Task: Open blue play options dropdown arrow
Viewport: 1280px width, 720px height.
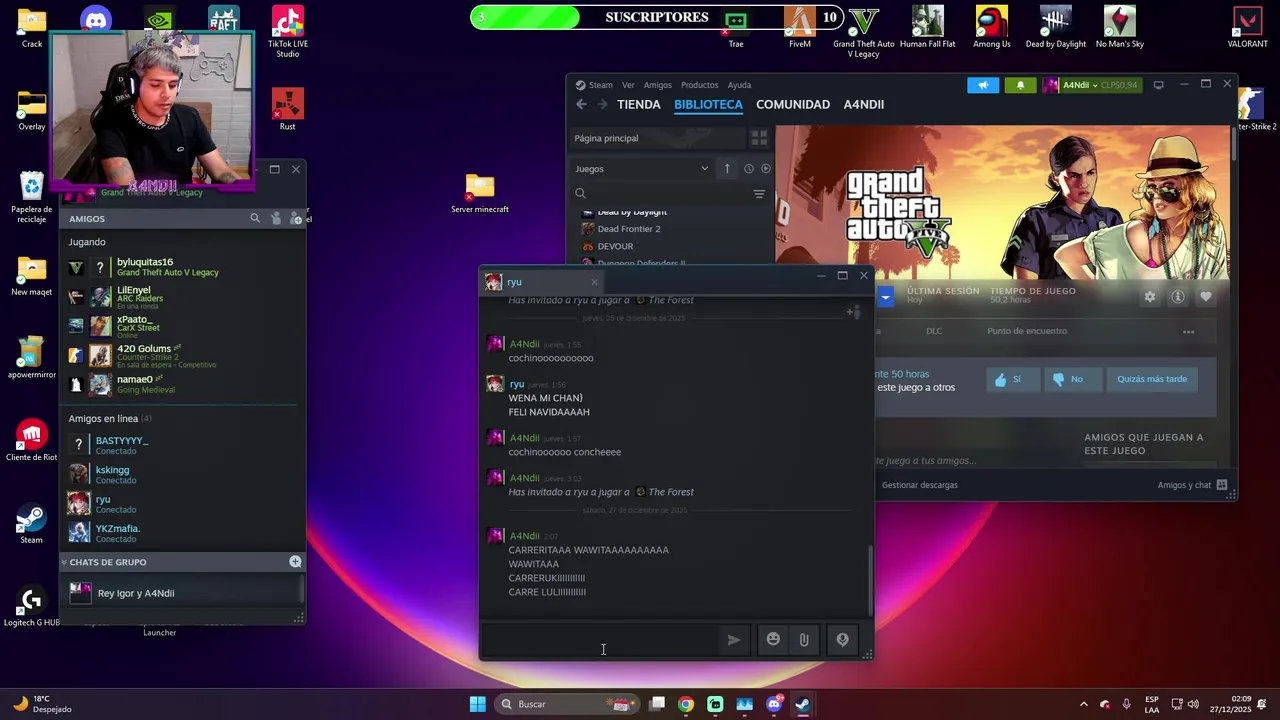Action: (885, 297)
